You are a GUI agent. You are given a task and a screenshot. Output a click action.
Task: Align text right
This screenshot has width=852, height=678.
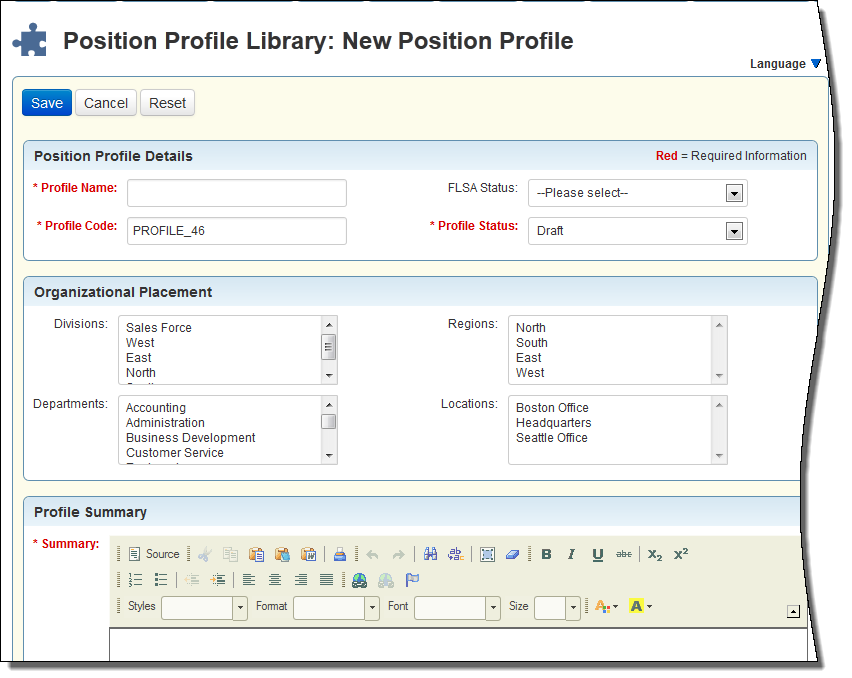point(301,580)
